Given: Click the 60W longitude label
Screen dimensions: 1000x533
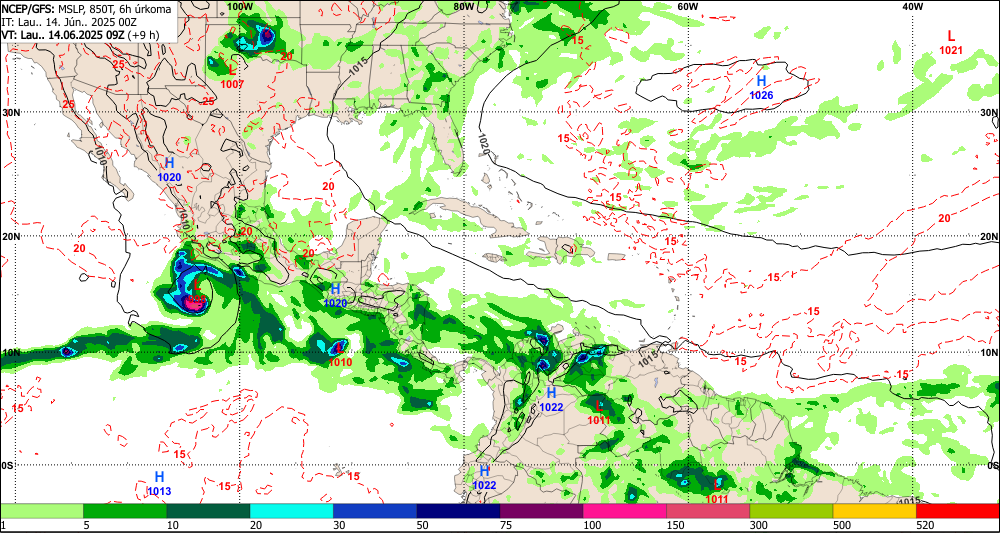Looking at the screenshot, I should click(x=688, y=6).
